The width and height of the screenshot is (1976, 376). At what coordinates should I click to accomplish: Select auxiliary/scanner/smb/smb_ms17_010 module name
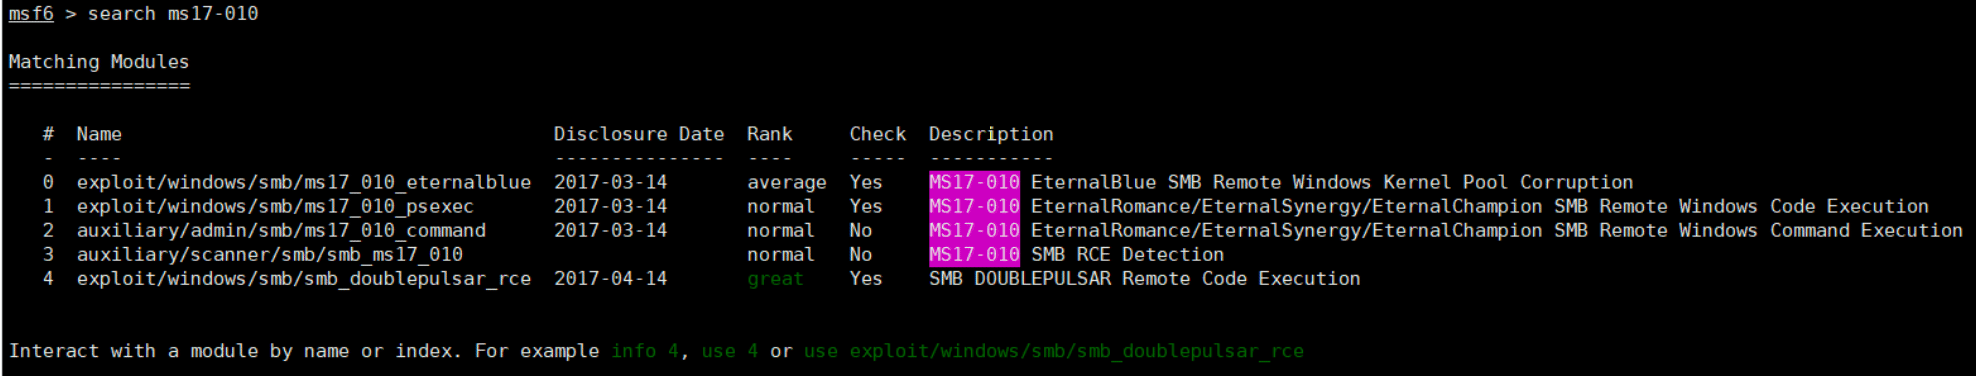pyautogui.click(x=270, y=254)
